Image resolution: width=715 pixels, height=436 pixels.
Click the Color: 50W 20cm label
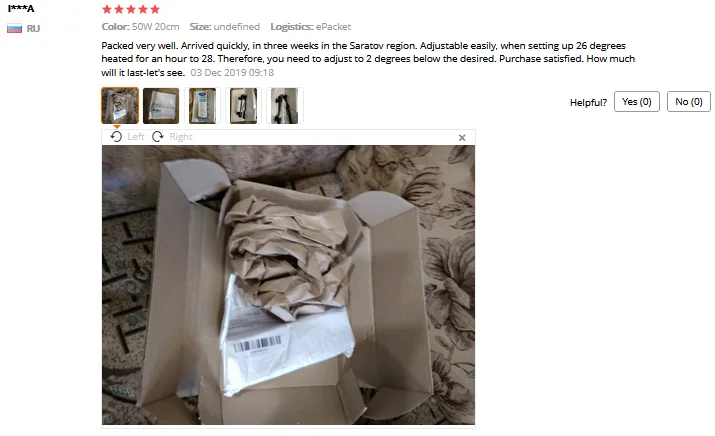140,27
